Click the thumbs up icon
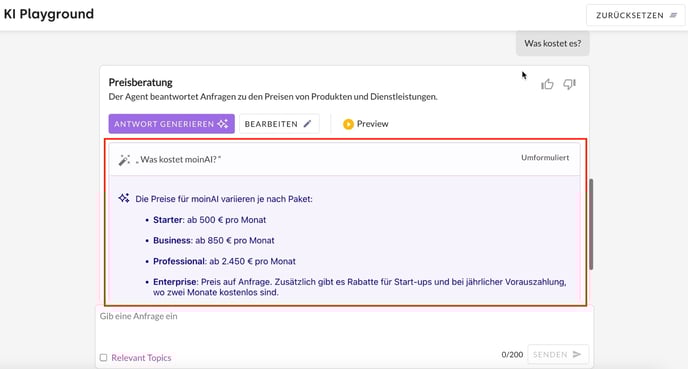Image resolution: width=688 pixels, height=369 pixels. coord(547,84)
